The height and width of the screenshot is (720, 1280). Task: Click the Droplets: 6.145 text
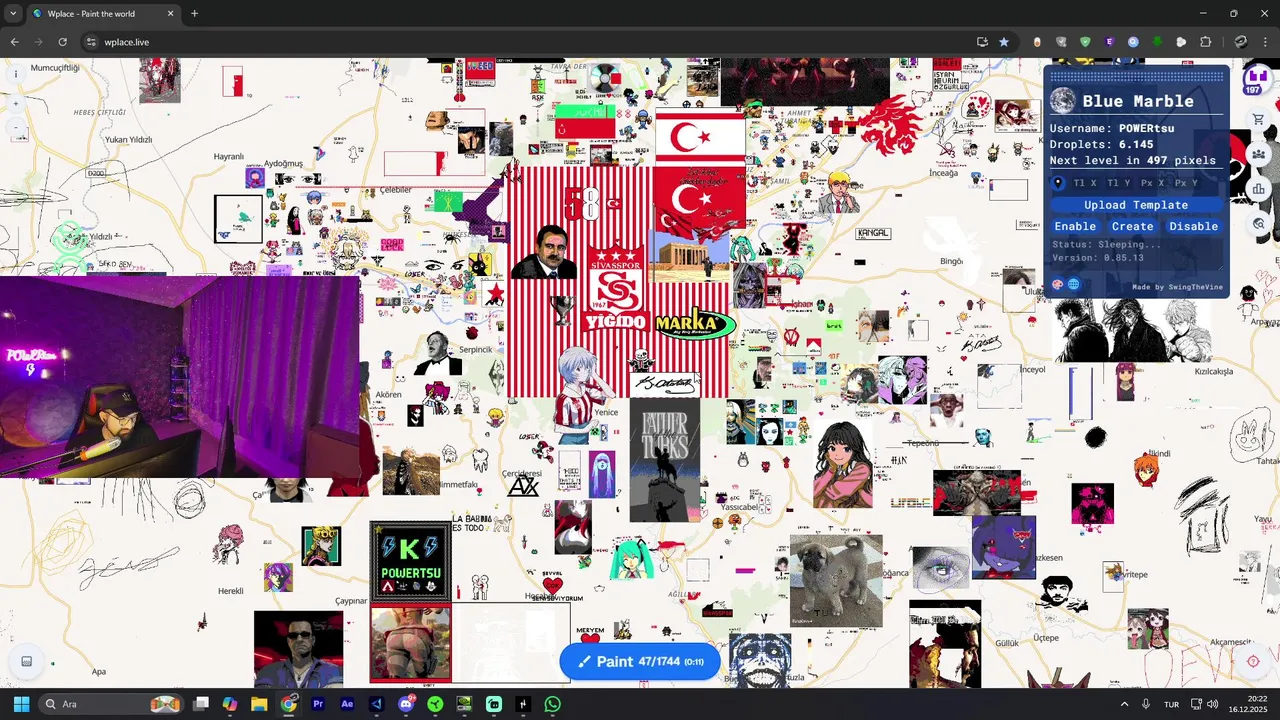1101,144
